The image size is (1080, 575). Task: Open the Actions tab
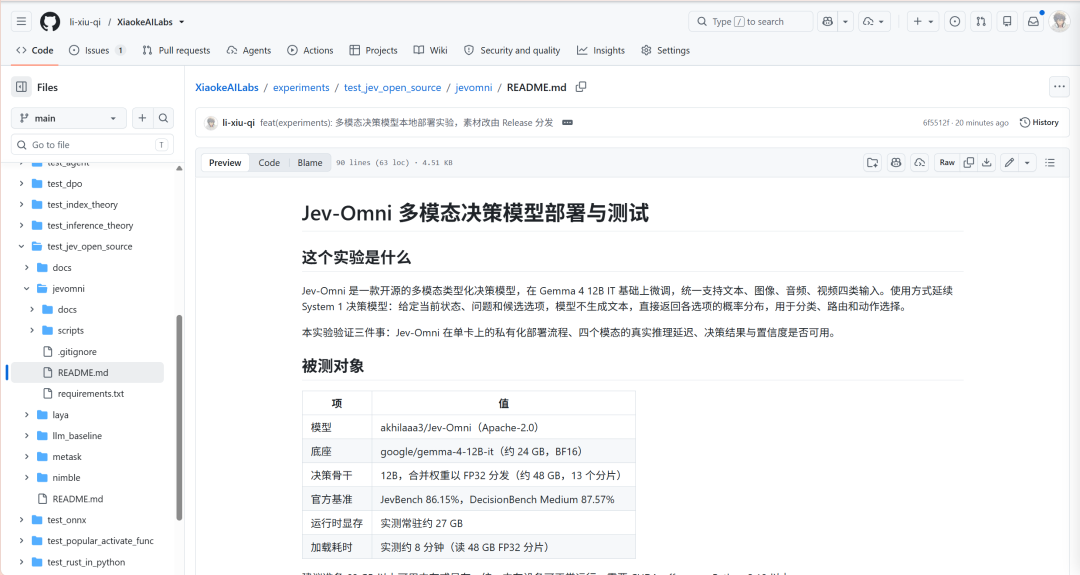pos(310,50)
